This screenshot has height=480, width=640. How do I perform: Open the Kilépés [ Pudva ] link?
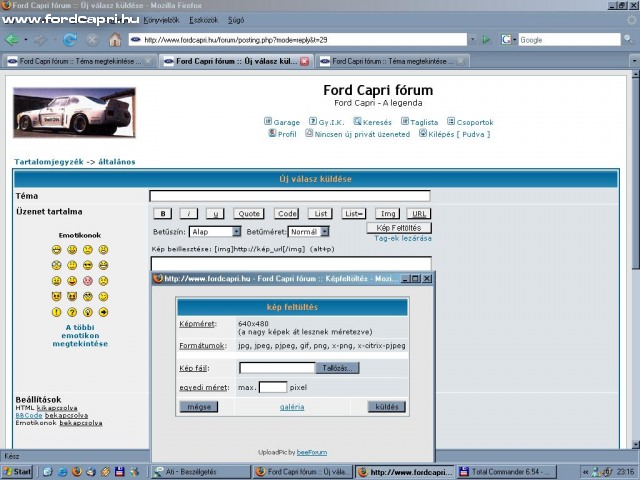click(x=455, y=134)
